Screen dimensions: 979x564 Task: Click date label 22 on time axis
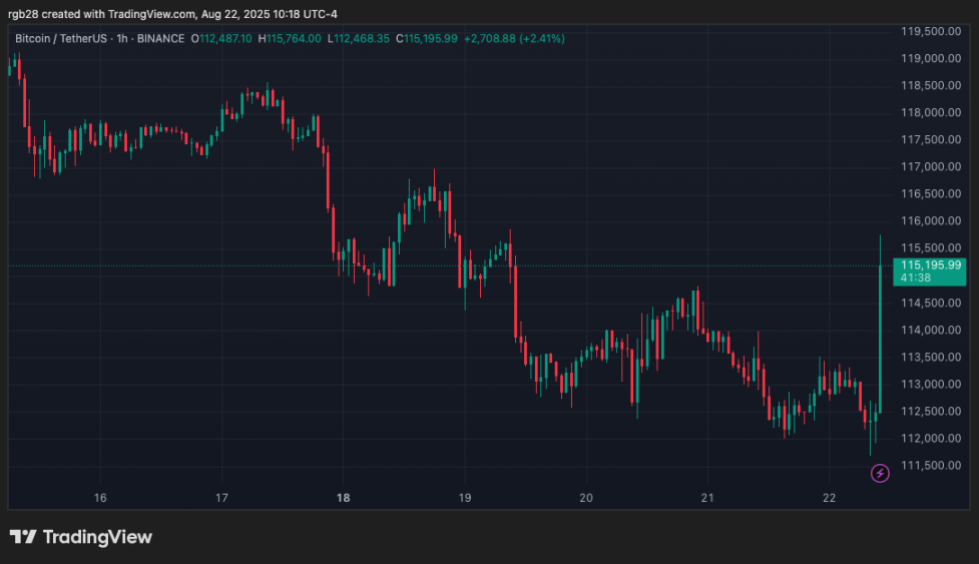pyautogui.click(x=829, y=497)
